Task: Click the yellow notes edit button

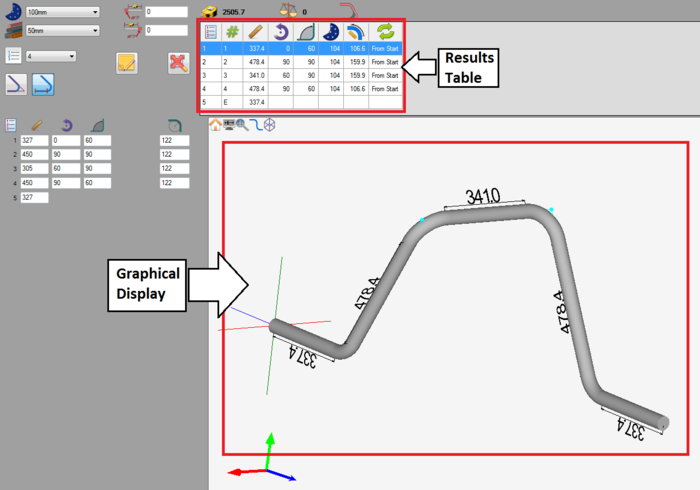Action: tap(127, 63)
